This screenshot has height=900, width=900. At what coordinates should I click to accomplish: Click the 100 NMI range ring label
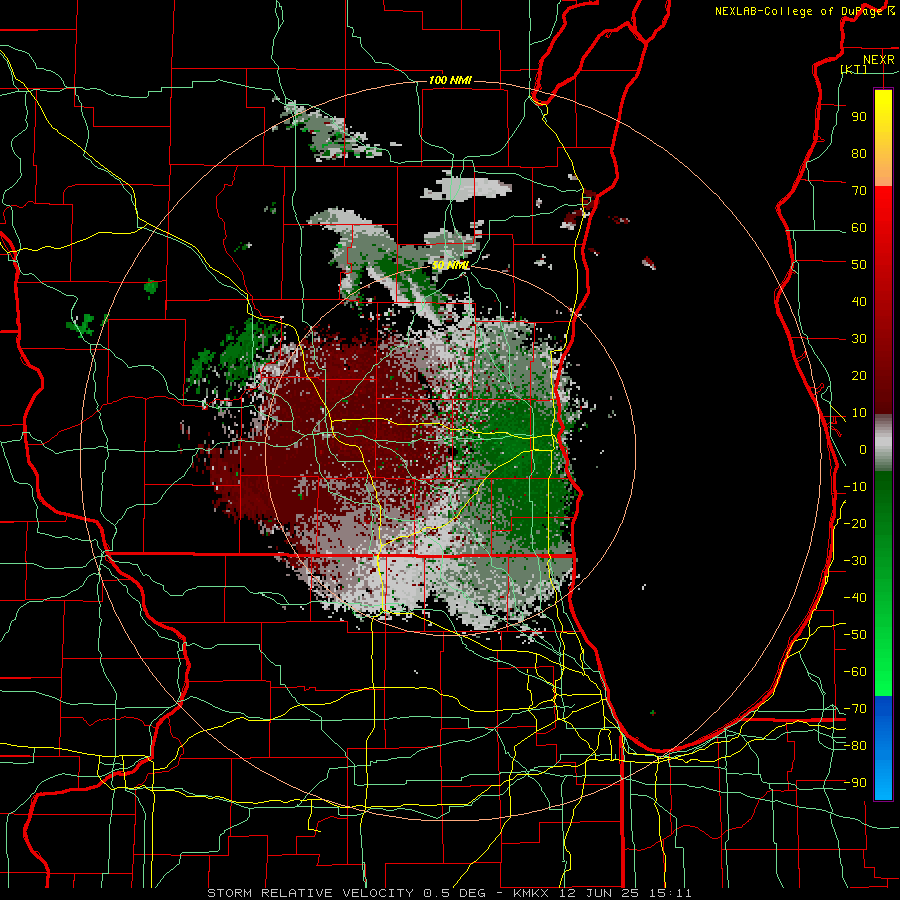pos(450,80)
